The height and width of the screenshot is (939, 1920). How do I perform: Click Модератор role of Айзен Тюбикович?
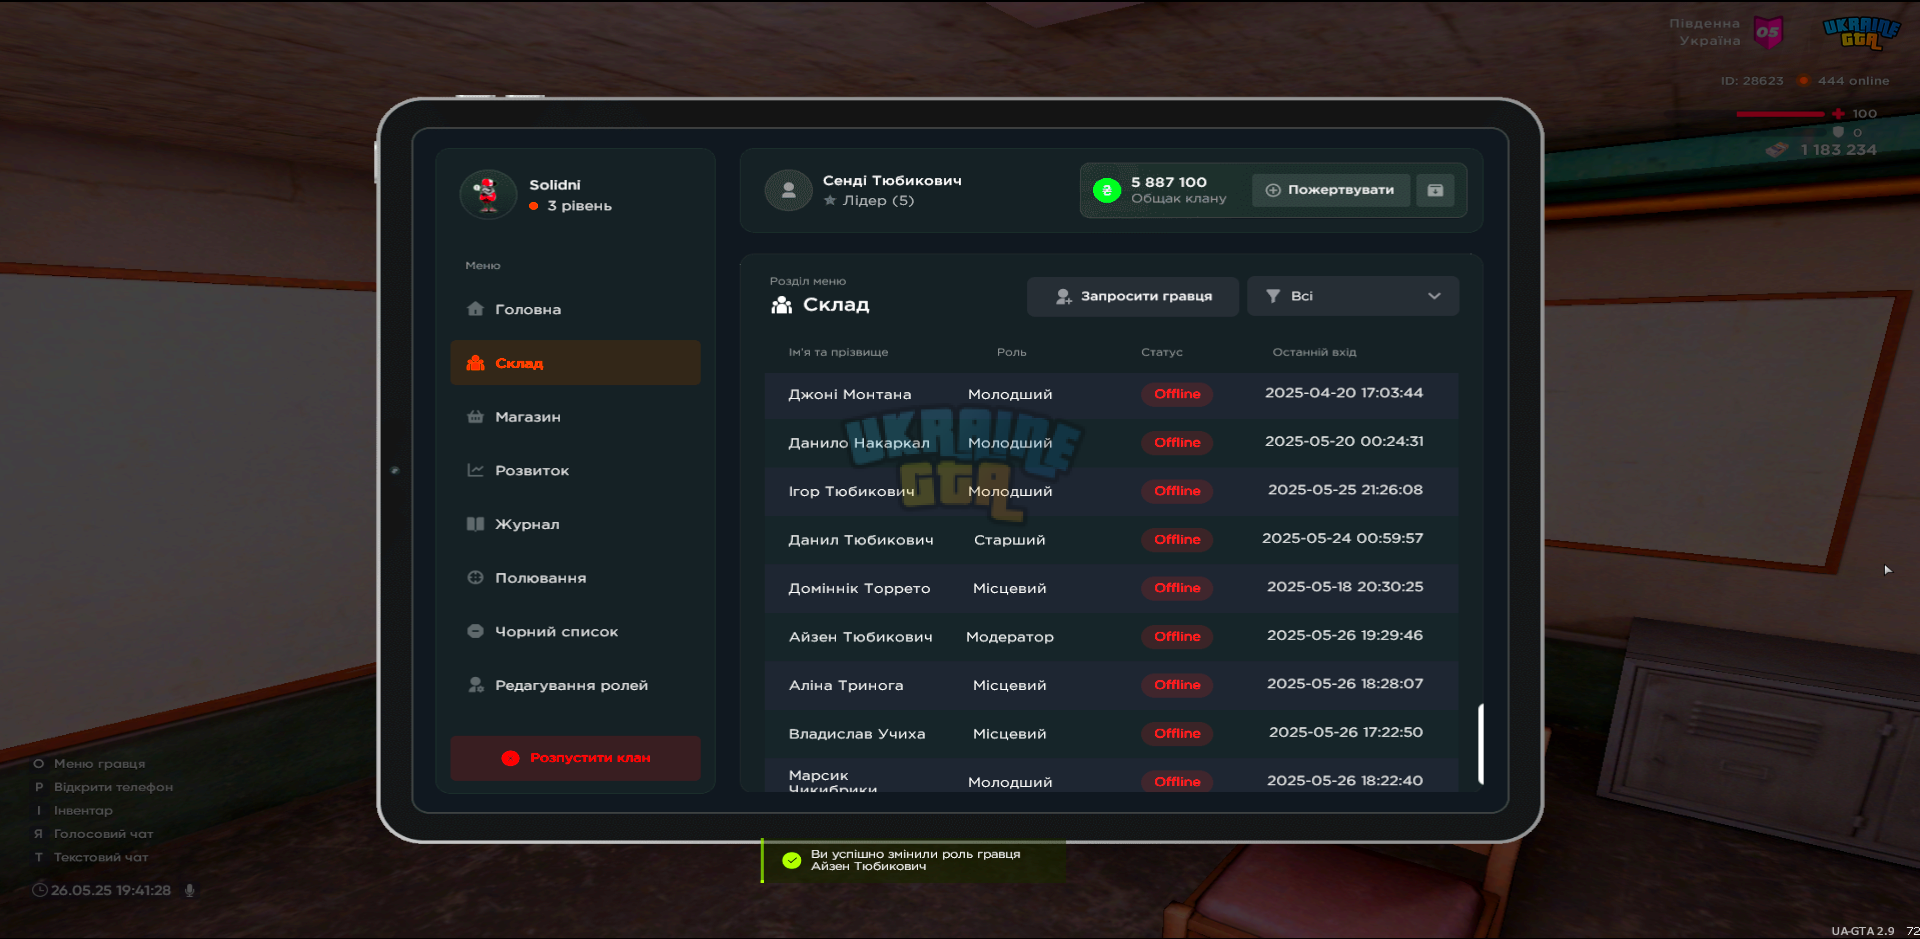click(1010, 636)
